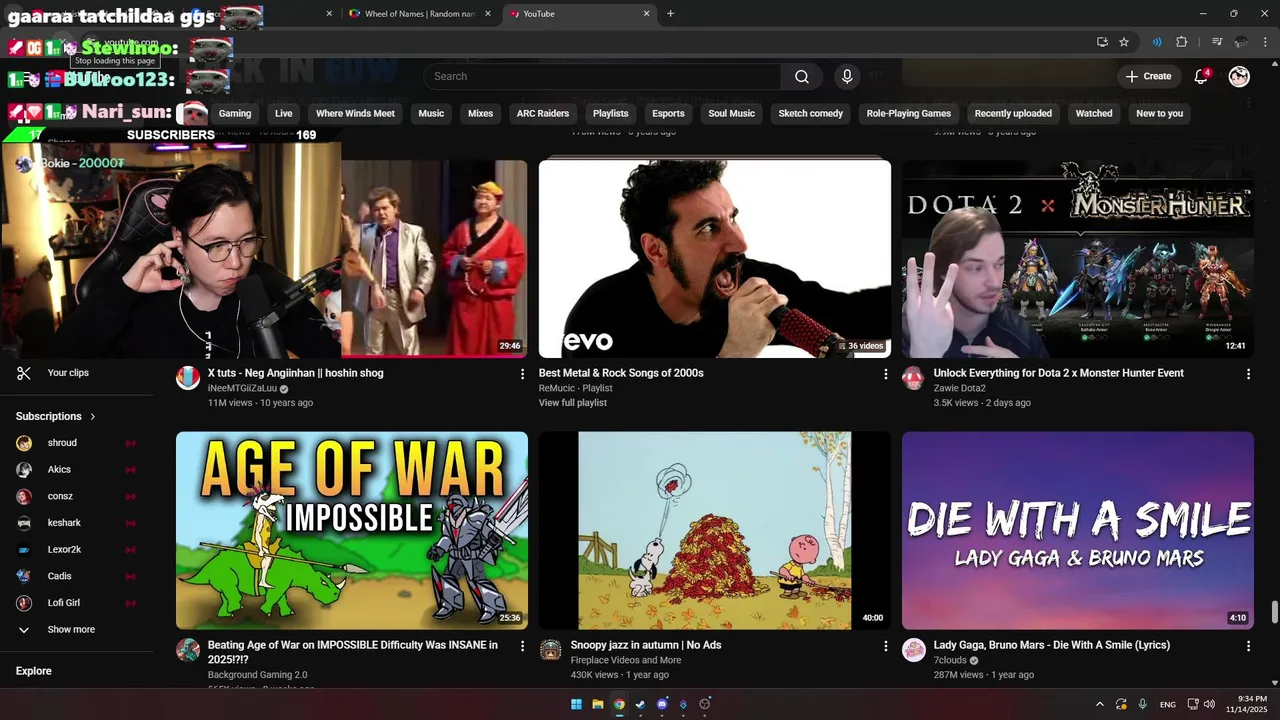Open the YouTube account avatar menu
This screenshot has width=1280, height=720.
click(x=1239, y=76)
